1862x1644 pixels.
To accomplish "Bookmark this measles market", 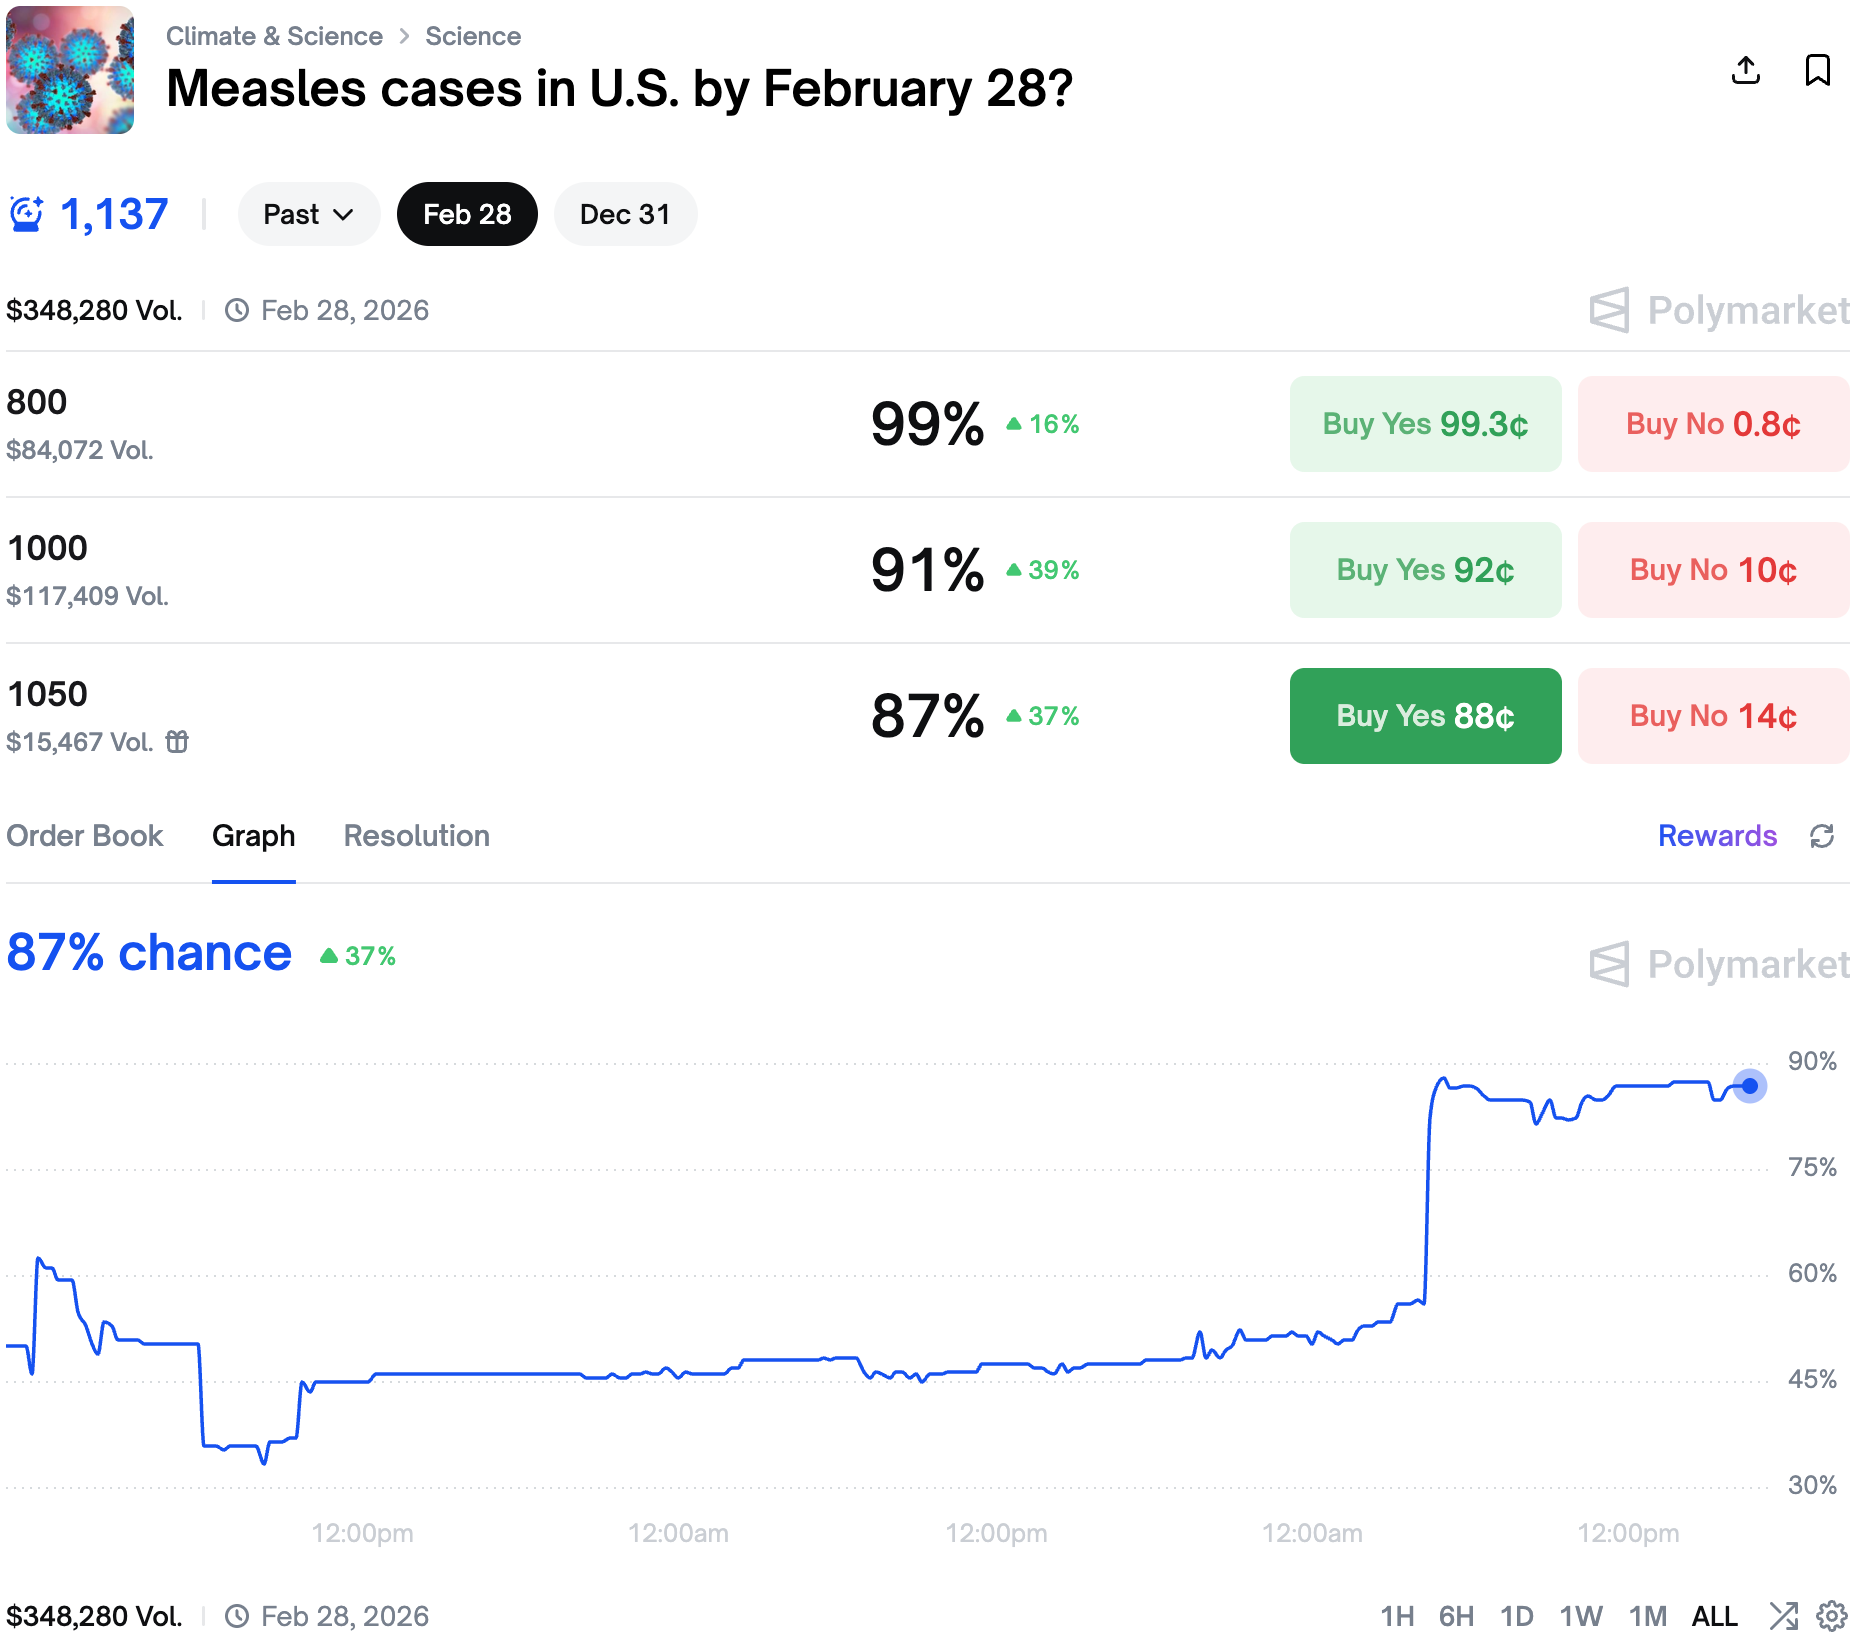I will (x=1817, y=70).
